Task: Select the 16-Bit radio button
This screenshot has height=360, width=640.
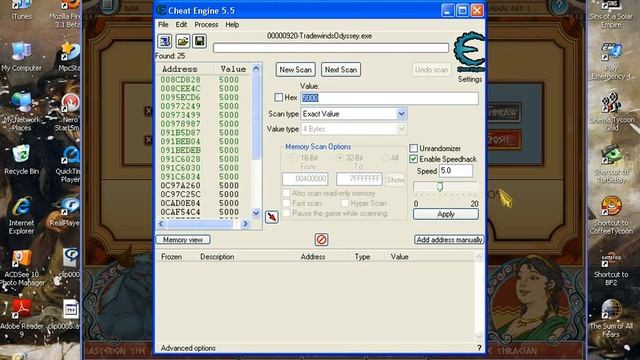Action: [294, 158]
